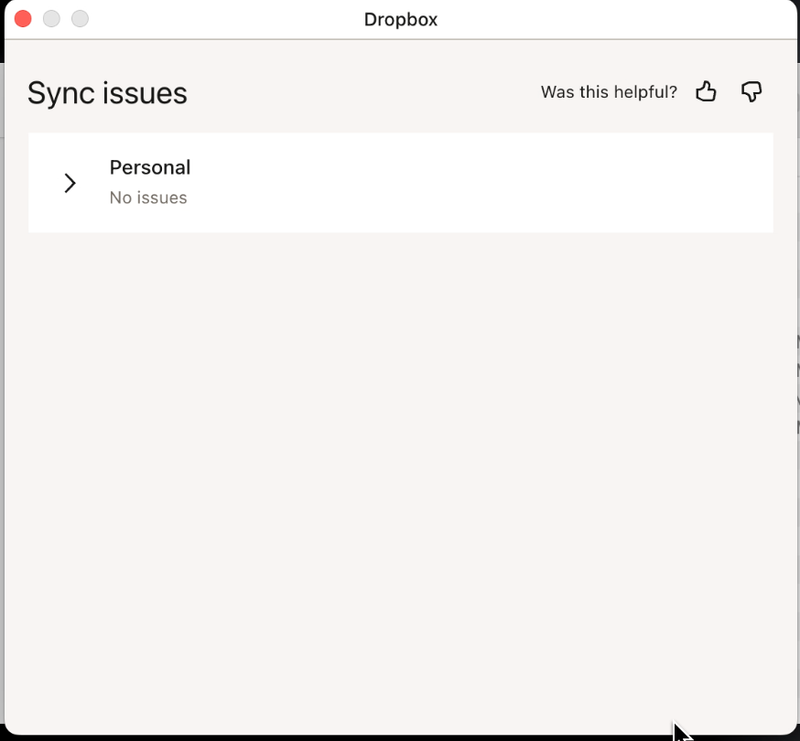Click the "Sync issues" heading
This screenshot has width=800, height=741.
click(107, 93)
